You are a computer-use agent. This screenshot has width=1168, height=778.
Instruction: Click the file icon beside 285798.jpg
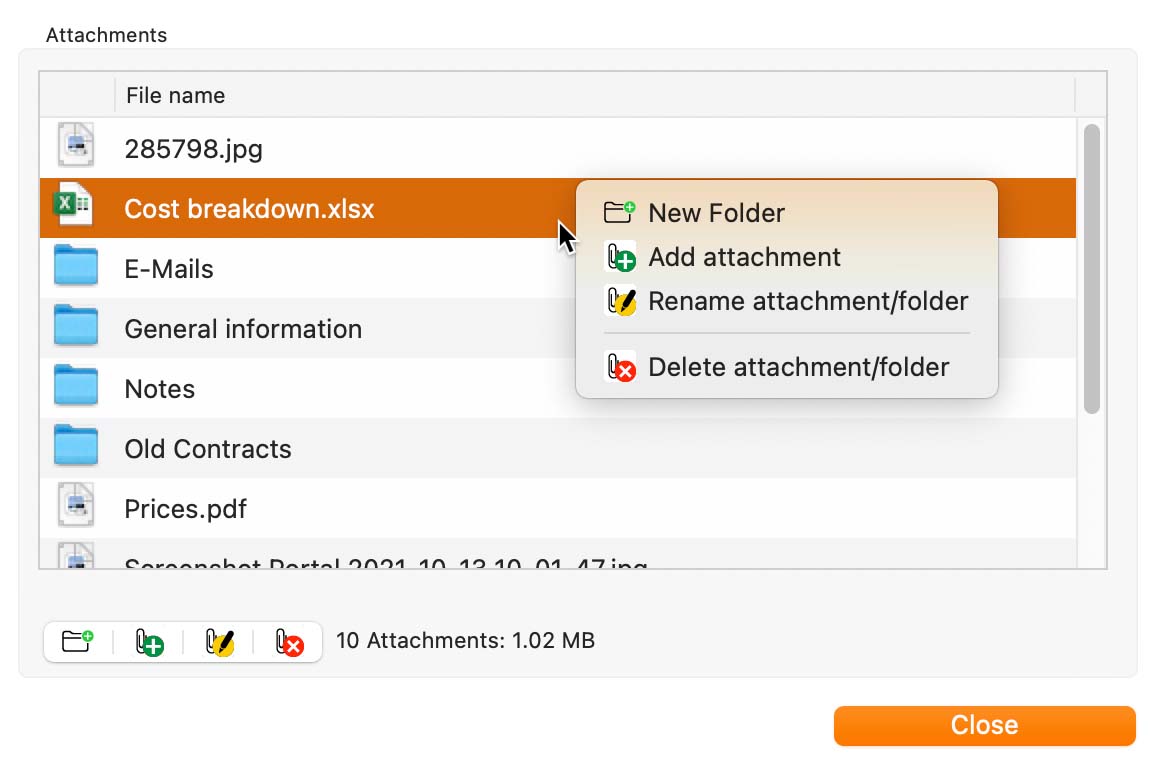click(x=76, y=145)
